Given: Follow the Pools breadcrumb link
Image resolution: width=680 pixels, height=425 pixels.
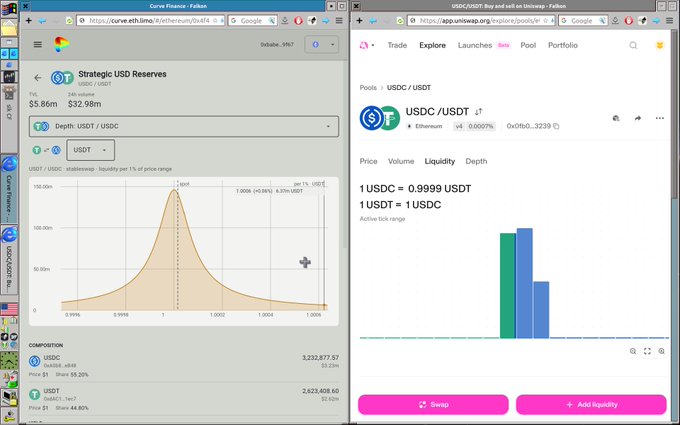Looking at the screenshot, I should (368, 88).
